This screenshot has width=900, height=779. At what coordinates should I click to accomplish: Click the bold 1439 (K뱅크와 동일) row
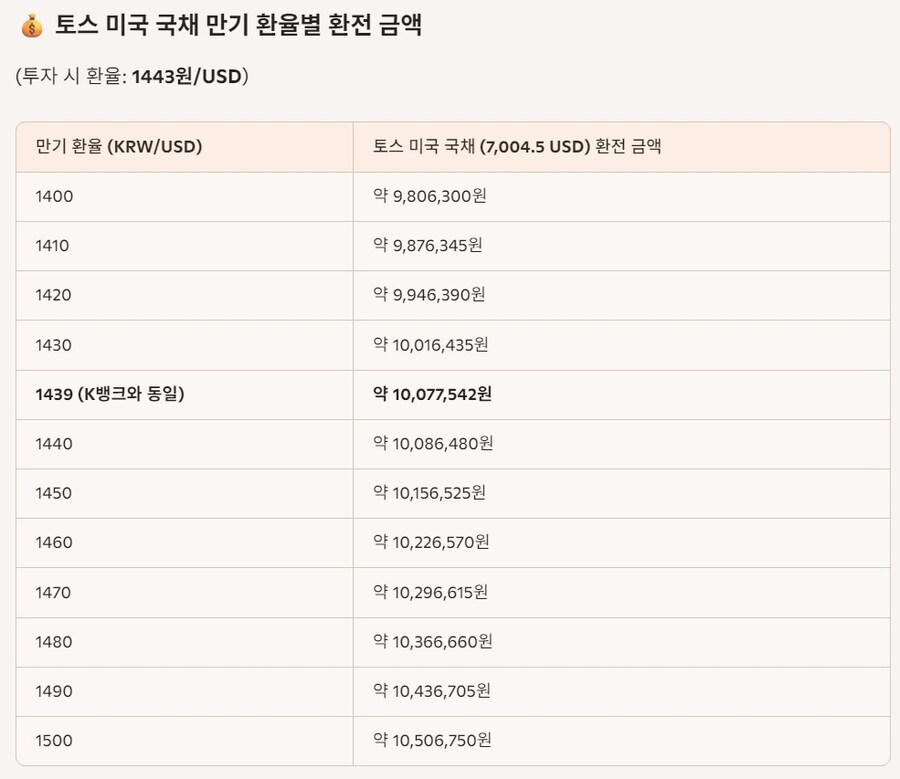(110, 394)
